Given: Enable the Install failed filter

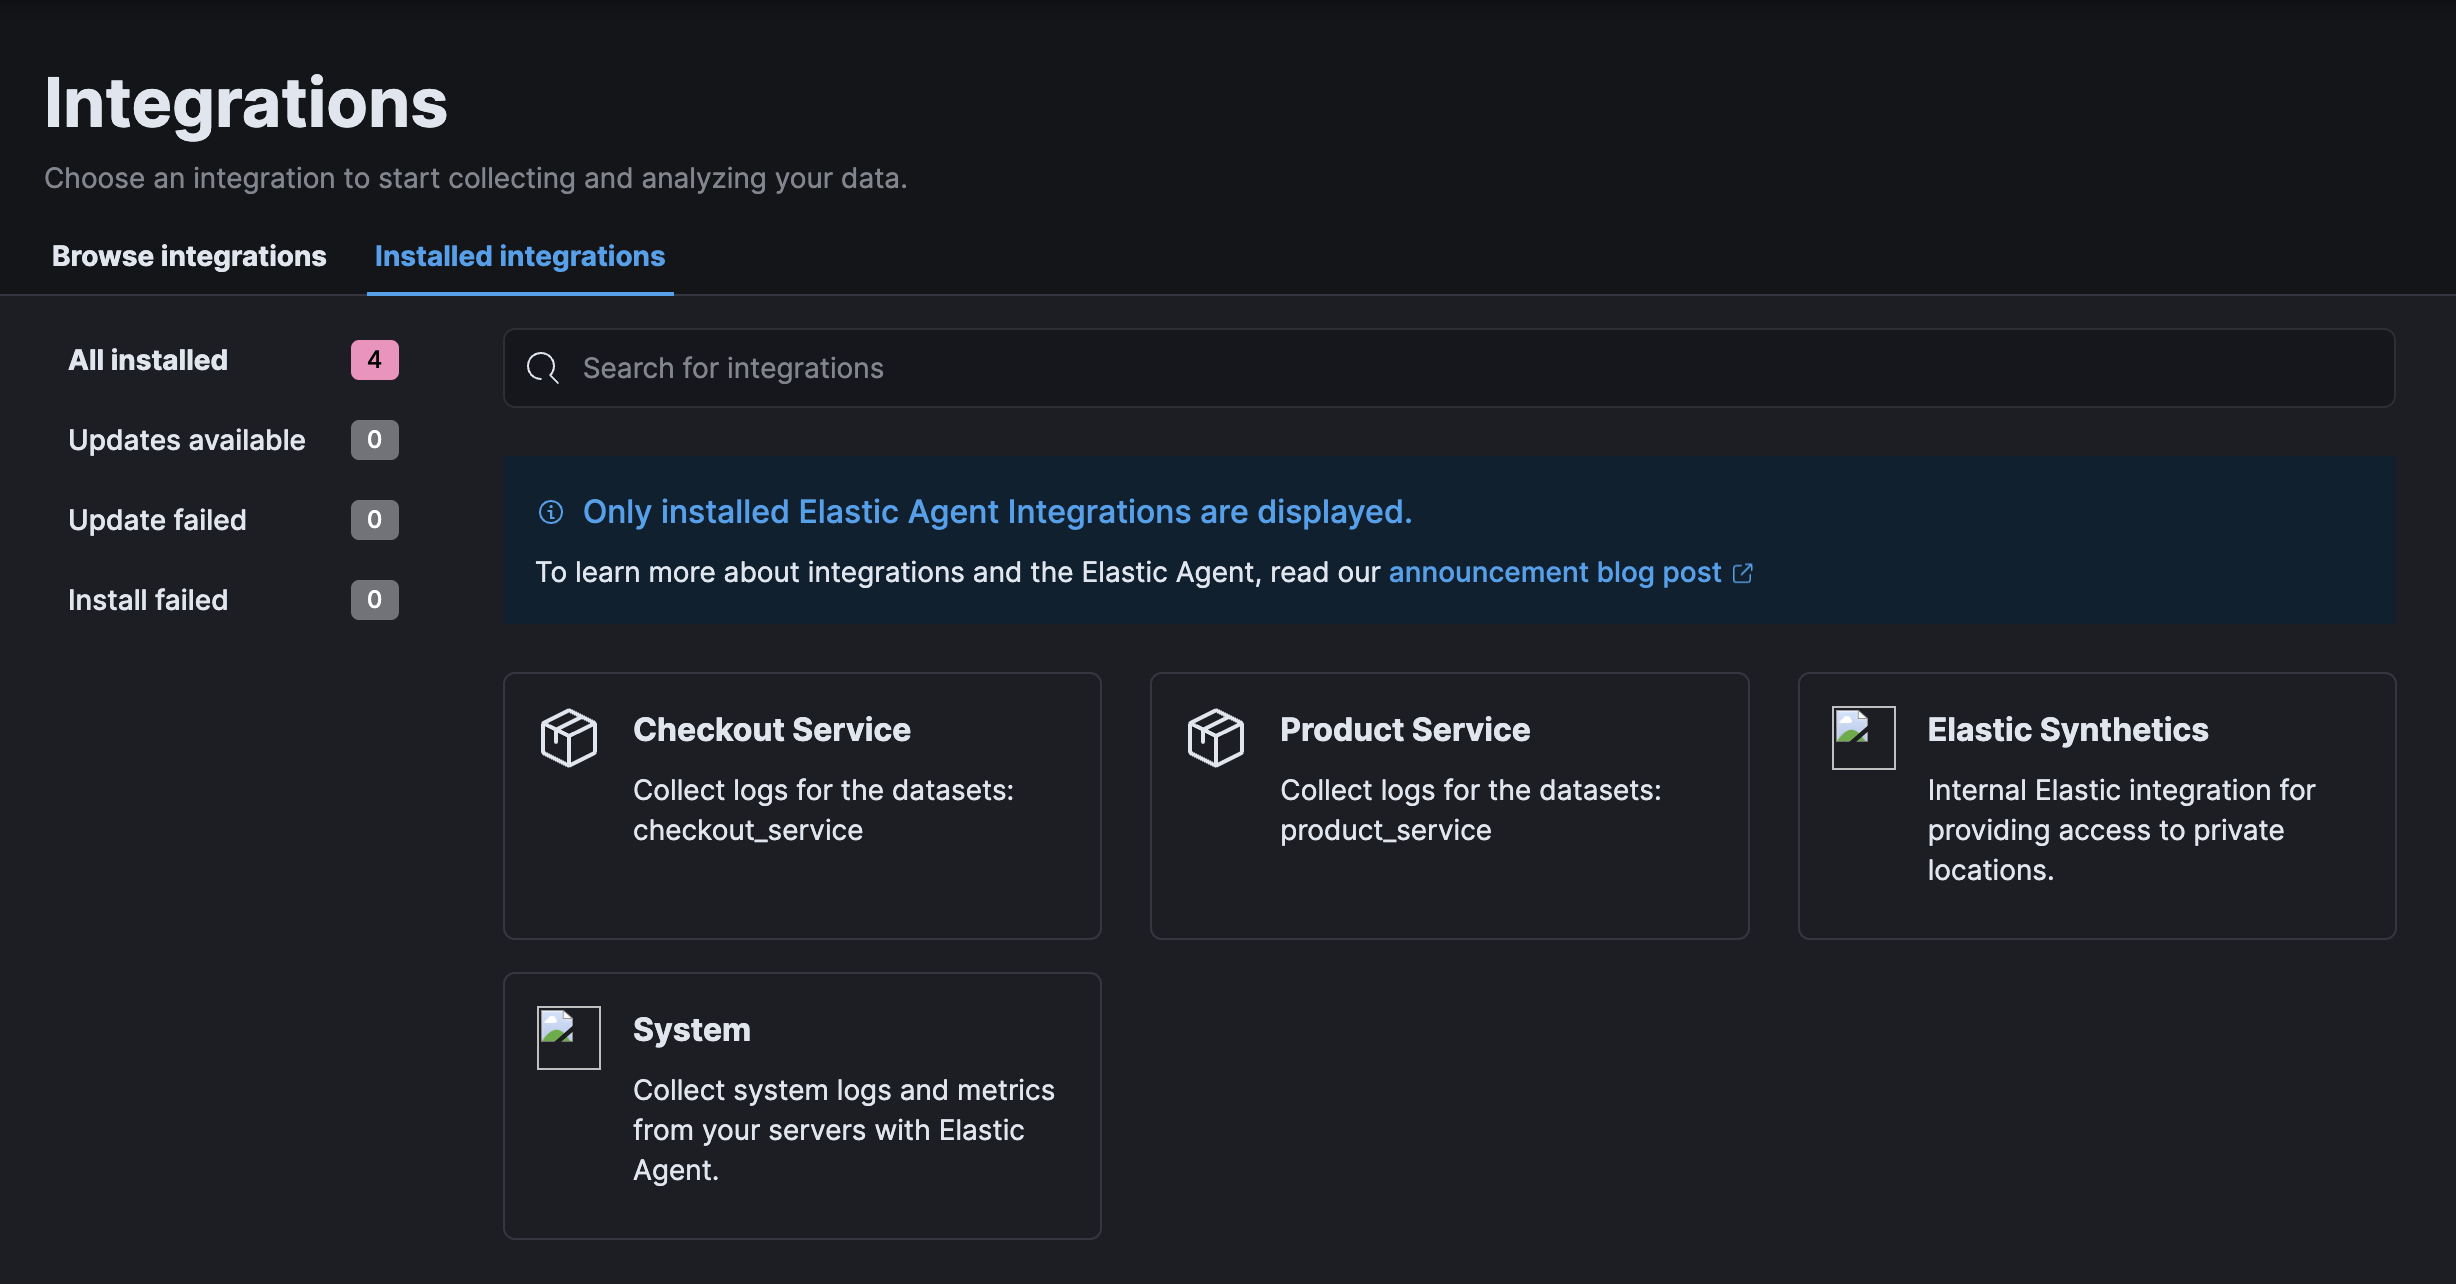Looking at the screenshot, I should [148, 598].
